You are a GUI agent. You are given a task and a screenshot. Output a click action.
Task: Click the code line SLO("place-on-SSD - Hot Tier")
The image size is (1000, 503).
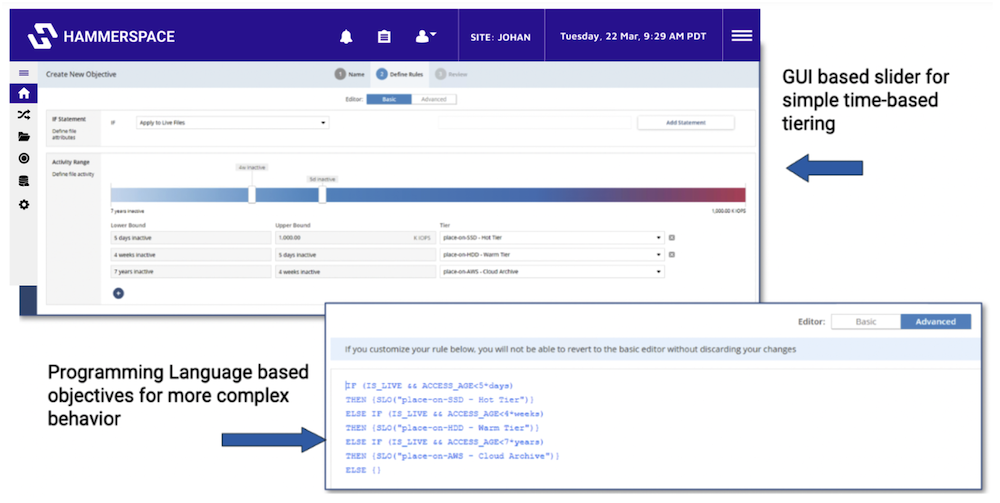coord(439,400)
